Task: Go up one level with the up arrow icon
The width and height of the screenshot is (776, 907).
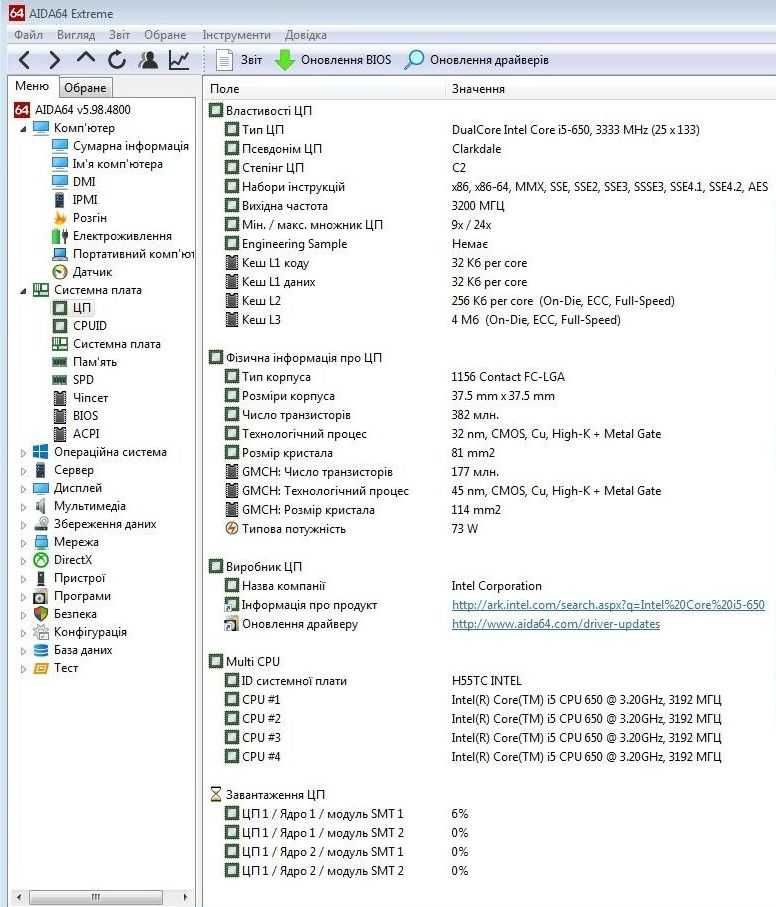Action: 86,58
